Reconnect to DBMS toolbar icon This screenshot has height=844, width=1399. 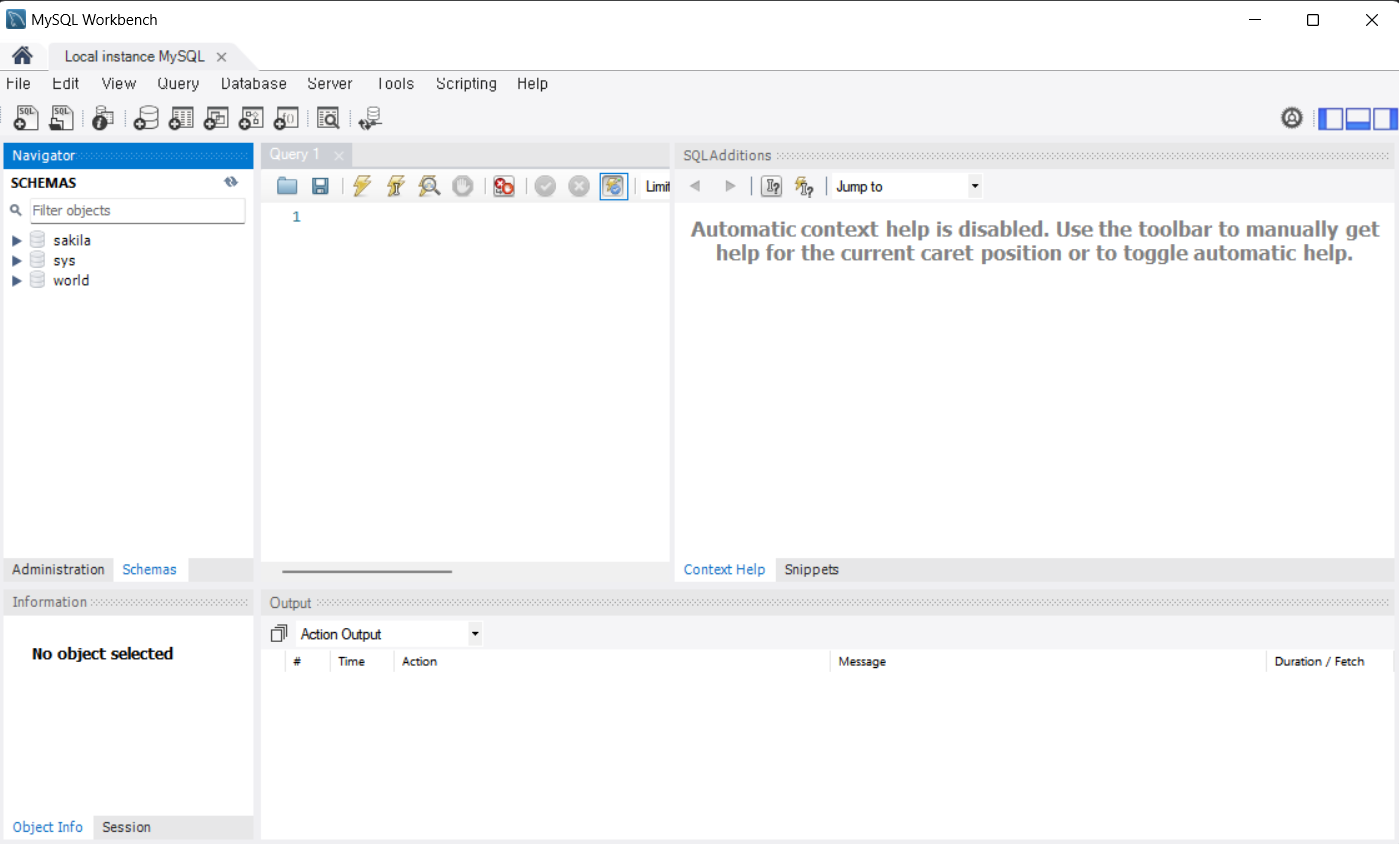pos(370,118)
